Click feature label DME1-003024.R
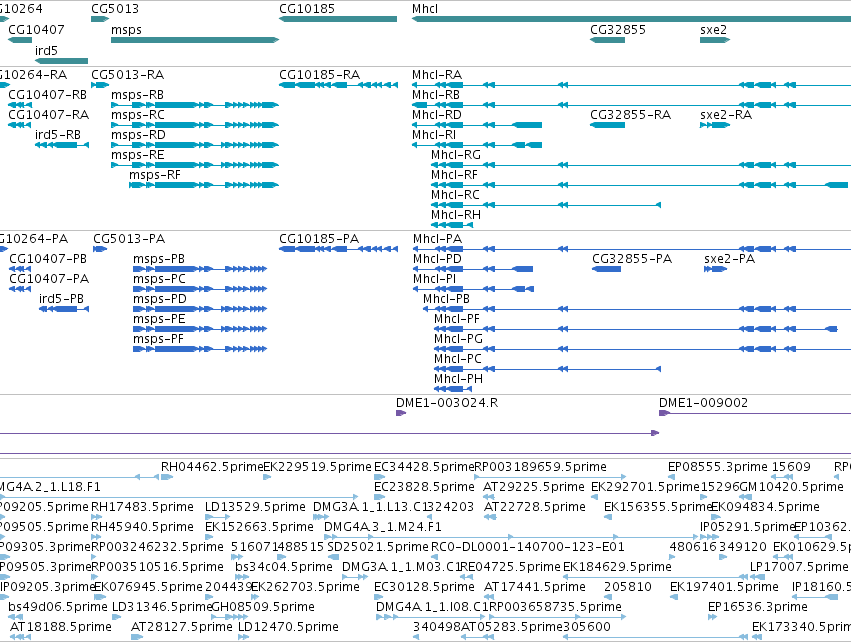 447,403
